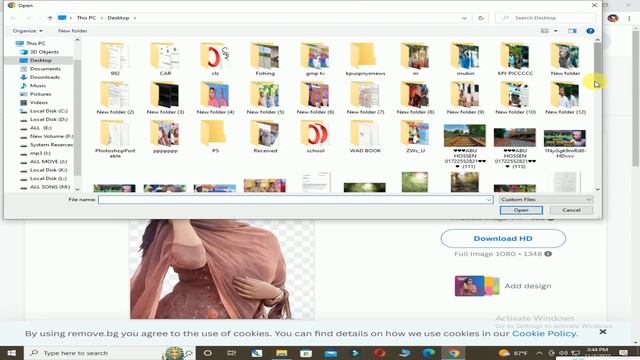Open the 992 folder
Image resolution: width=640 pixels, height=360 pixels.
click(115, 59)
